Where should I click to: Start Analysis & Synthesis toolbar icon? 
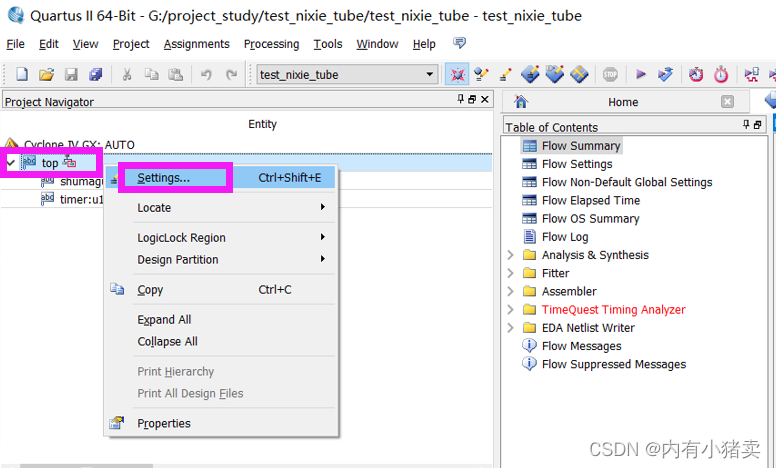[x=665, y=75]
